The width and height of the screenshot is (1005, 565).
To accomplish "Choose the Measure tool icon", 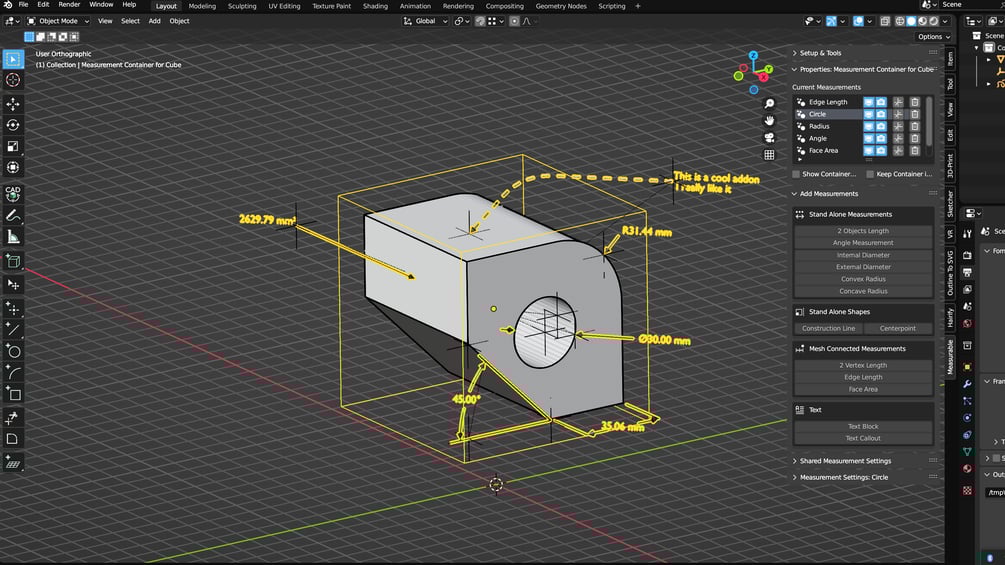I will (13, 237).
